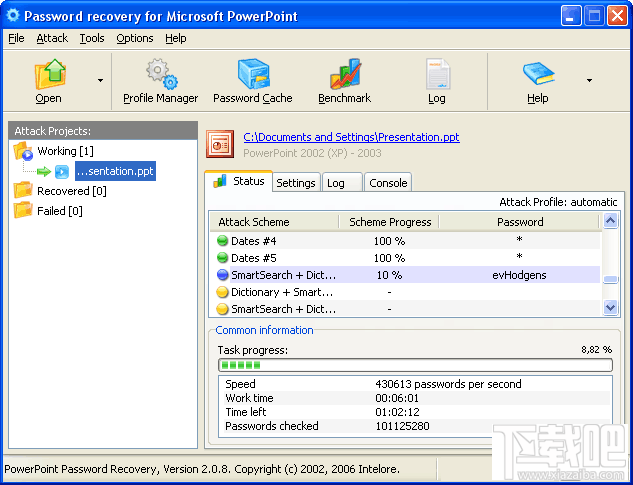Open the Help menu in menu bar
This screenshot has width=633, height=485.
click(x=176, y=38)
